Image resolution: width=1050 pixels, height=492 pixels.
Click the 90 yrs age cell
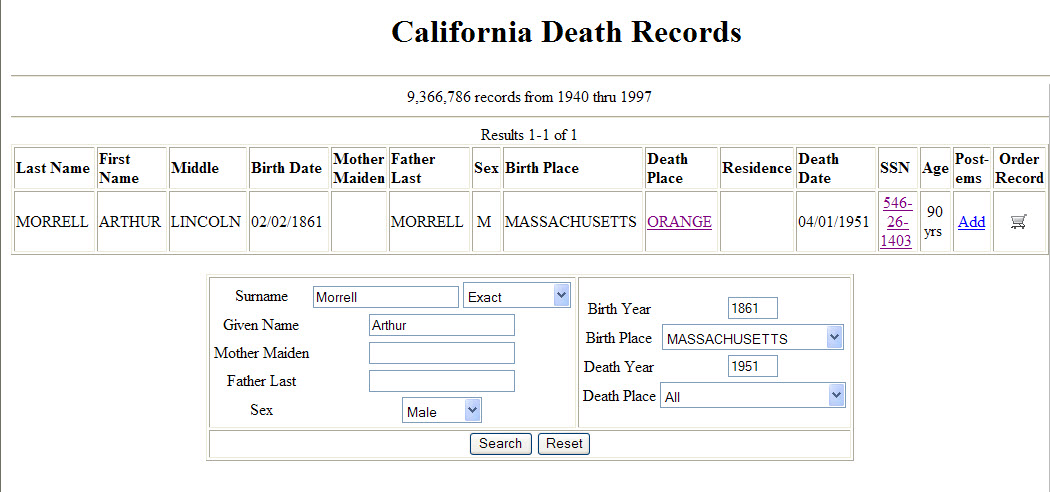point(935,222)
